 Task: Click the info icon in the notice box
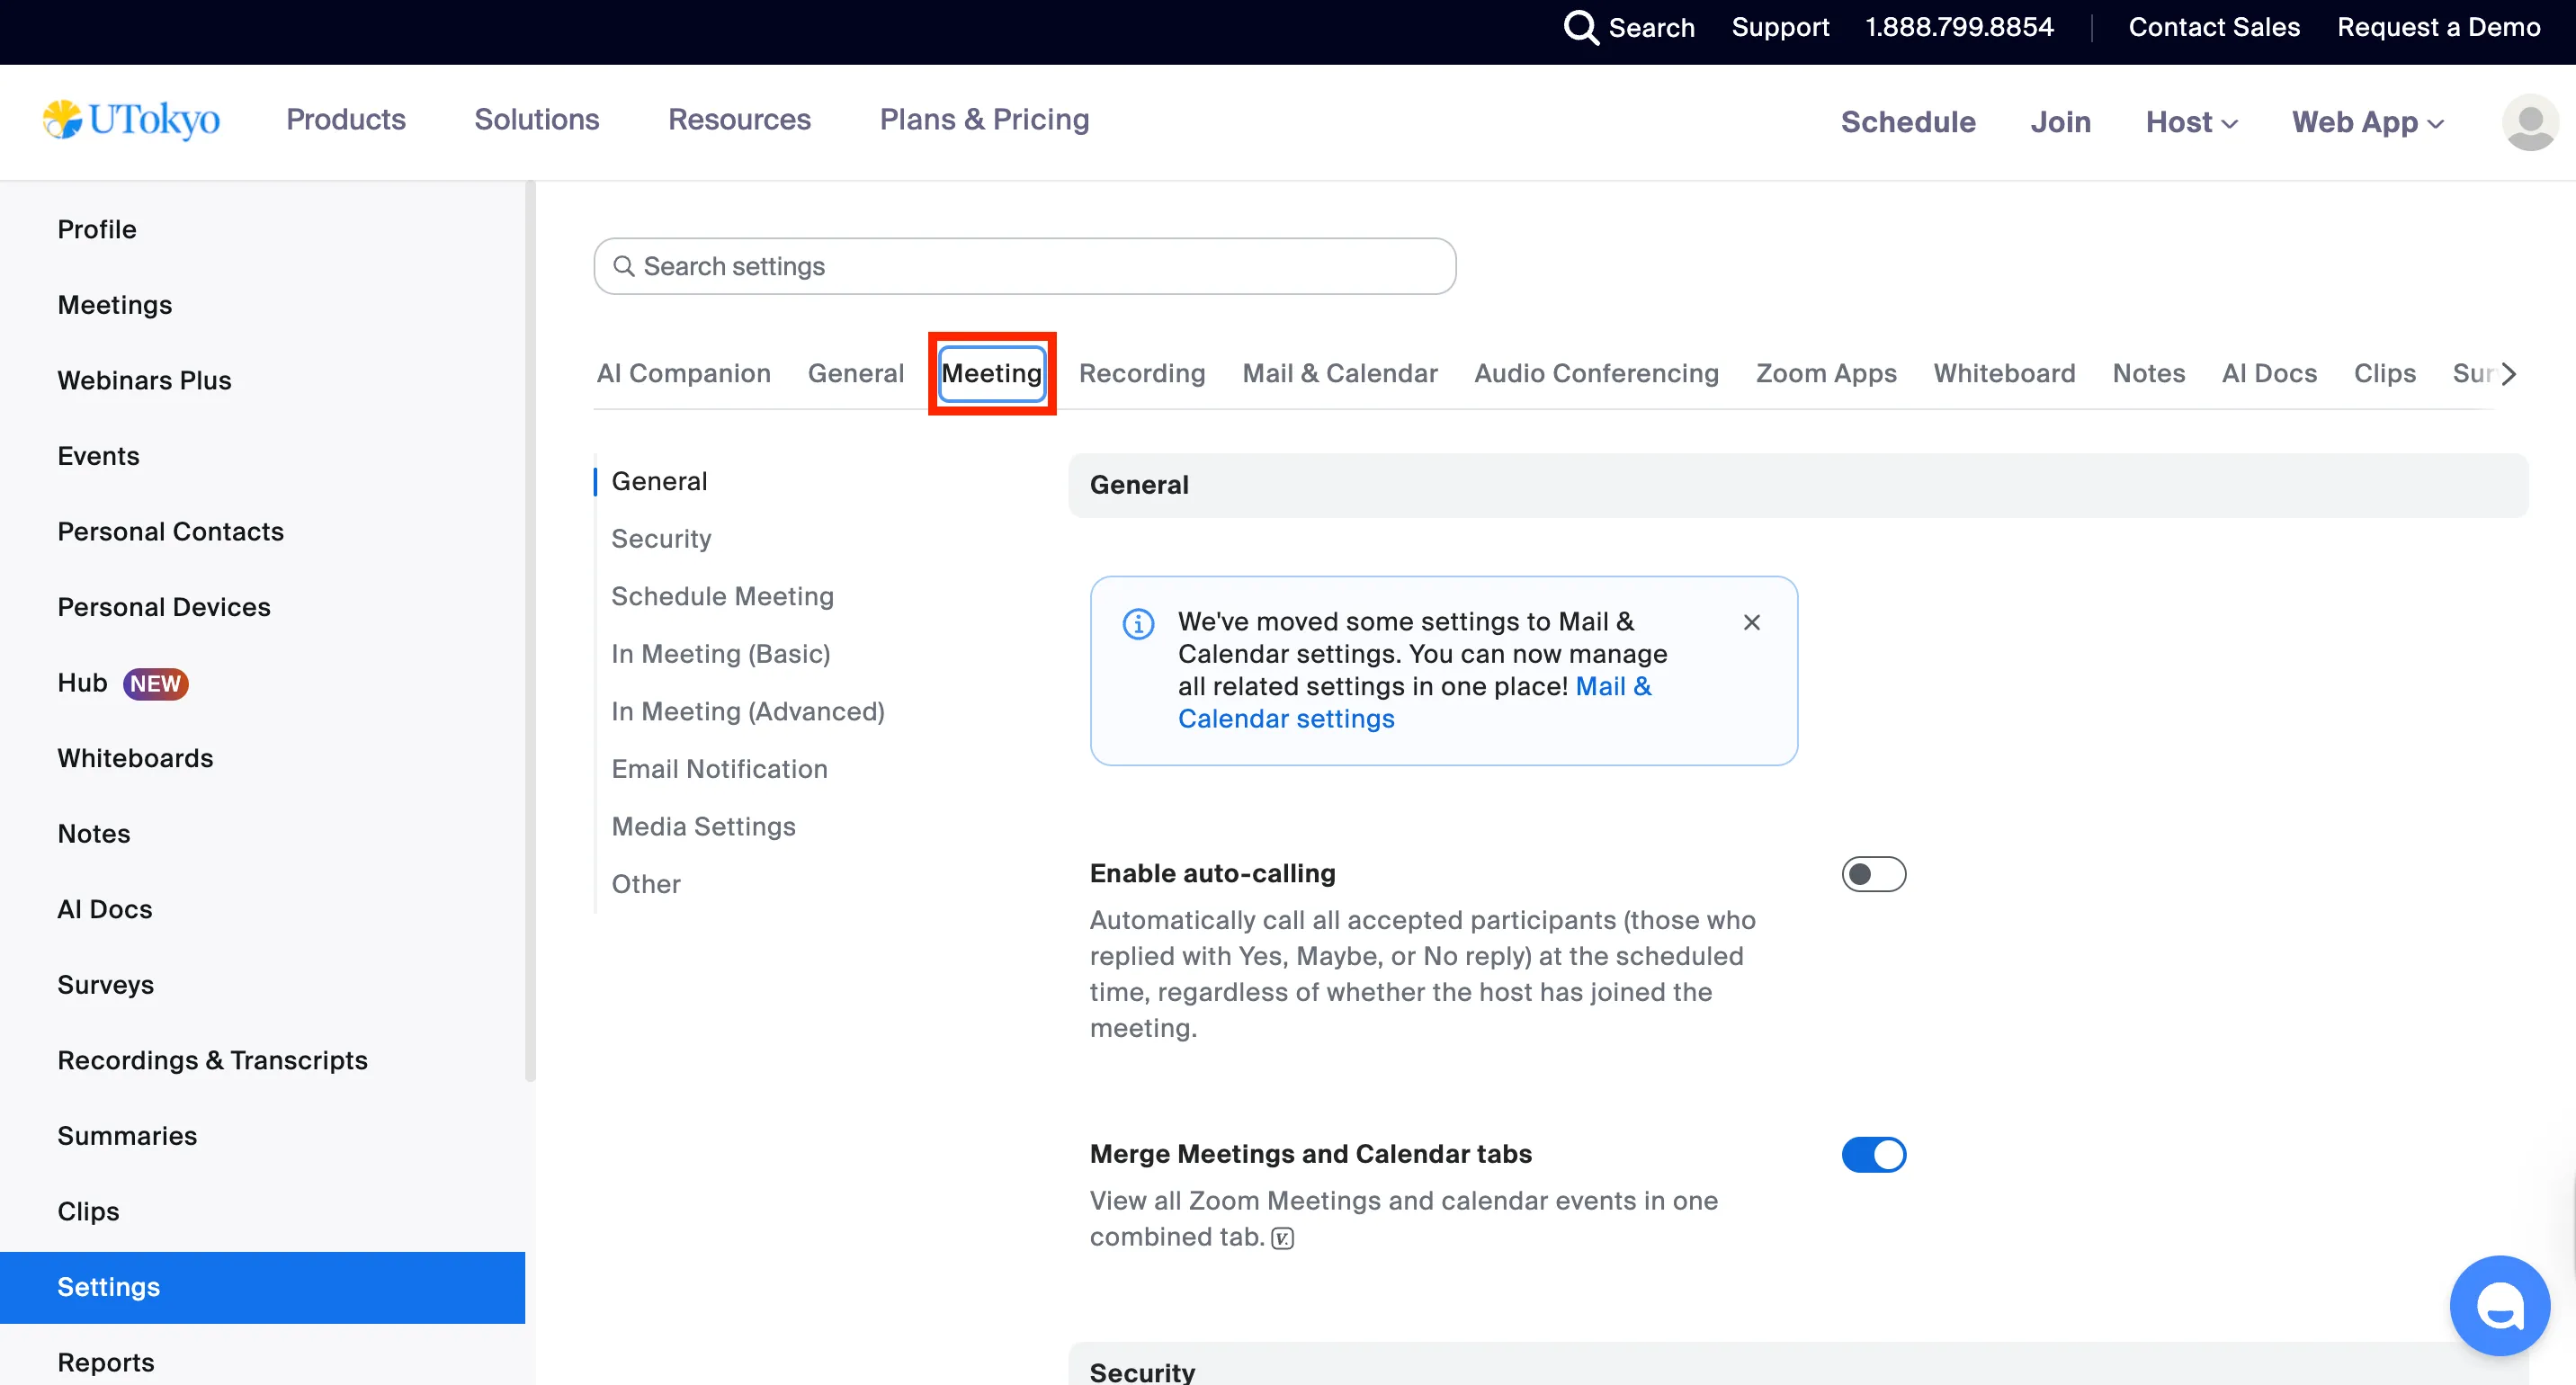(x=1138, y=624)
